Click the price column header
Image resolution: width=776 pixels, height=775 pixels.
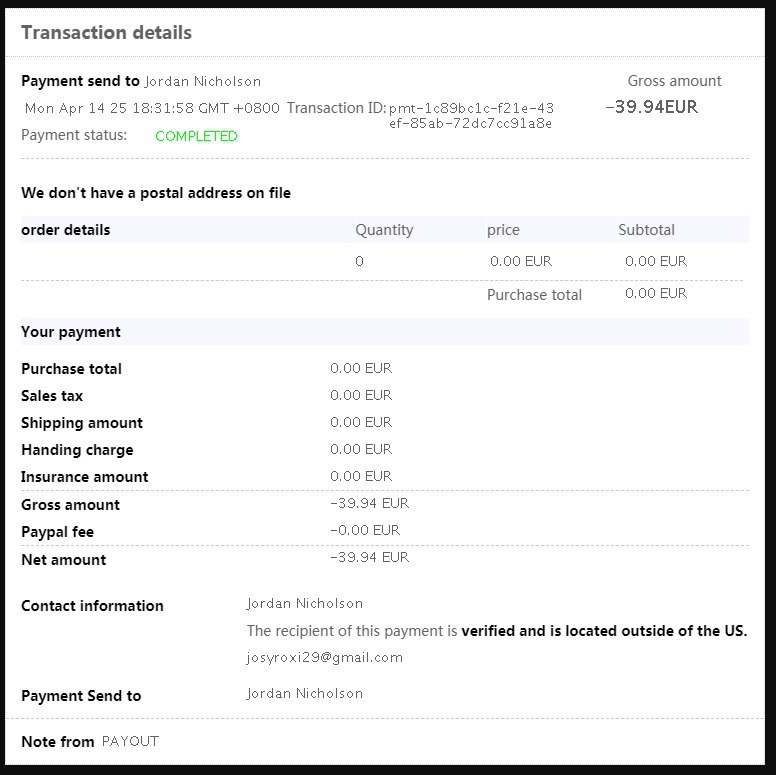point(503,230)
